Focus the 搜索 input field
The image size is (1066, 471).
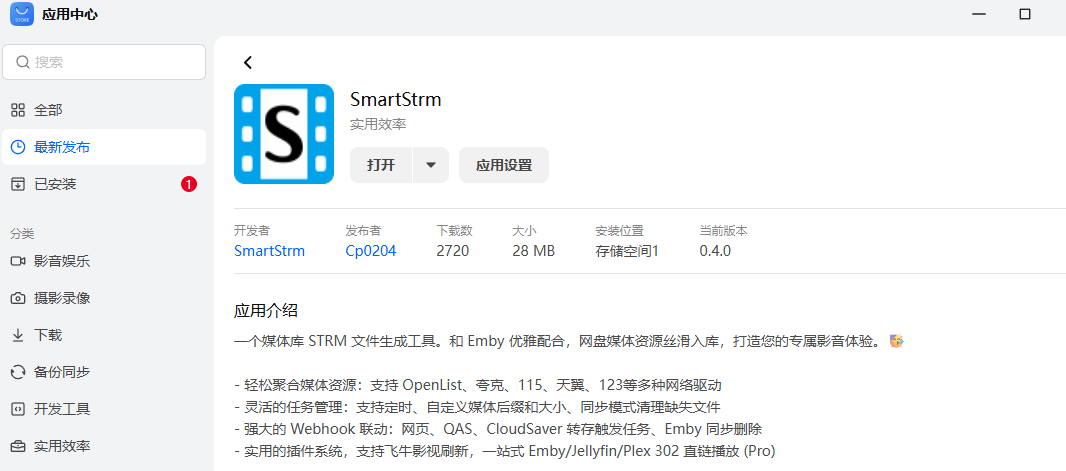point(104,63)
